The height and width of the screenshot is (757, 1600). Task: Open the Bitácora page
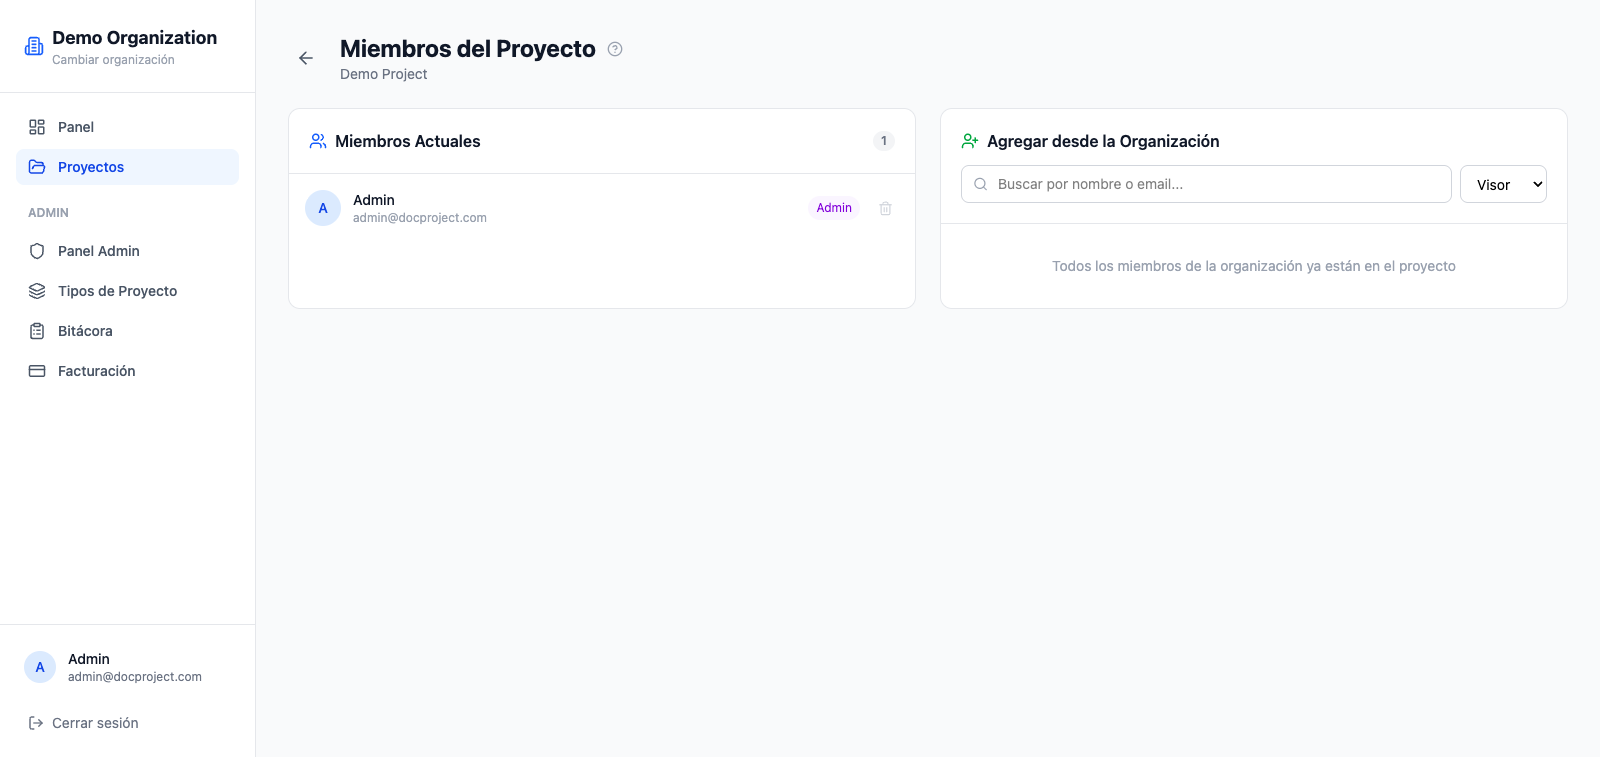point(127,331)
